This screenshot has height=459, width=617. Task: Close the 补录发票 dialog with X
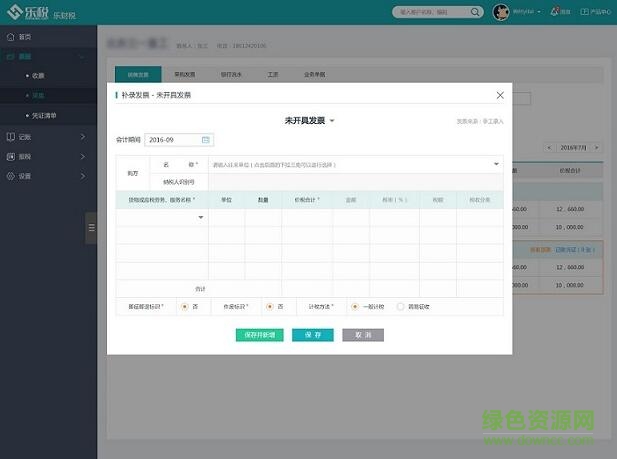[500, 95]
